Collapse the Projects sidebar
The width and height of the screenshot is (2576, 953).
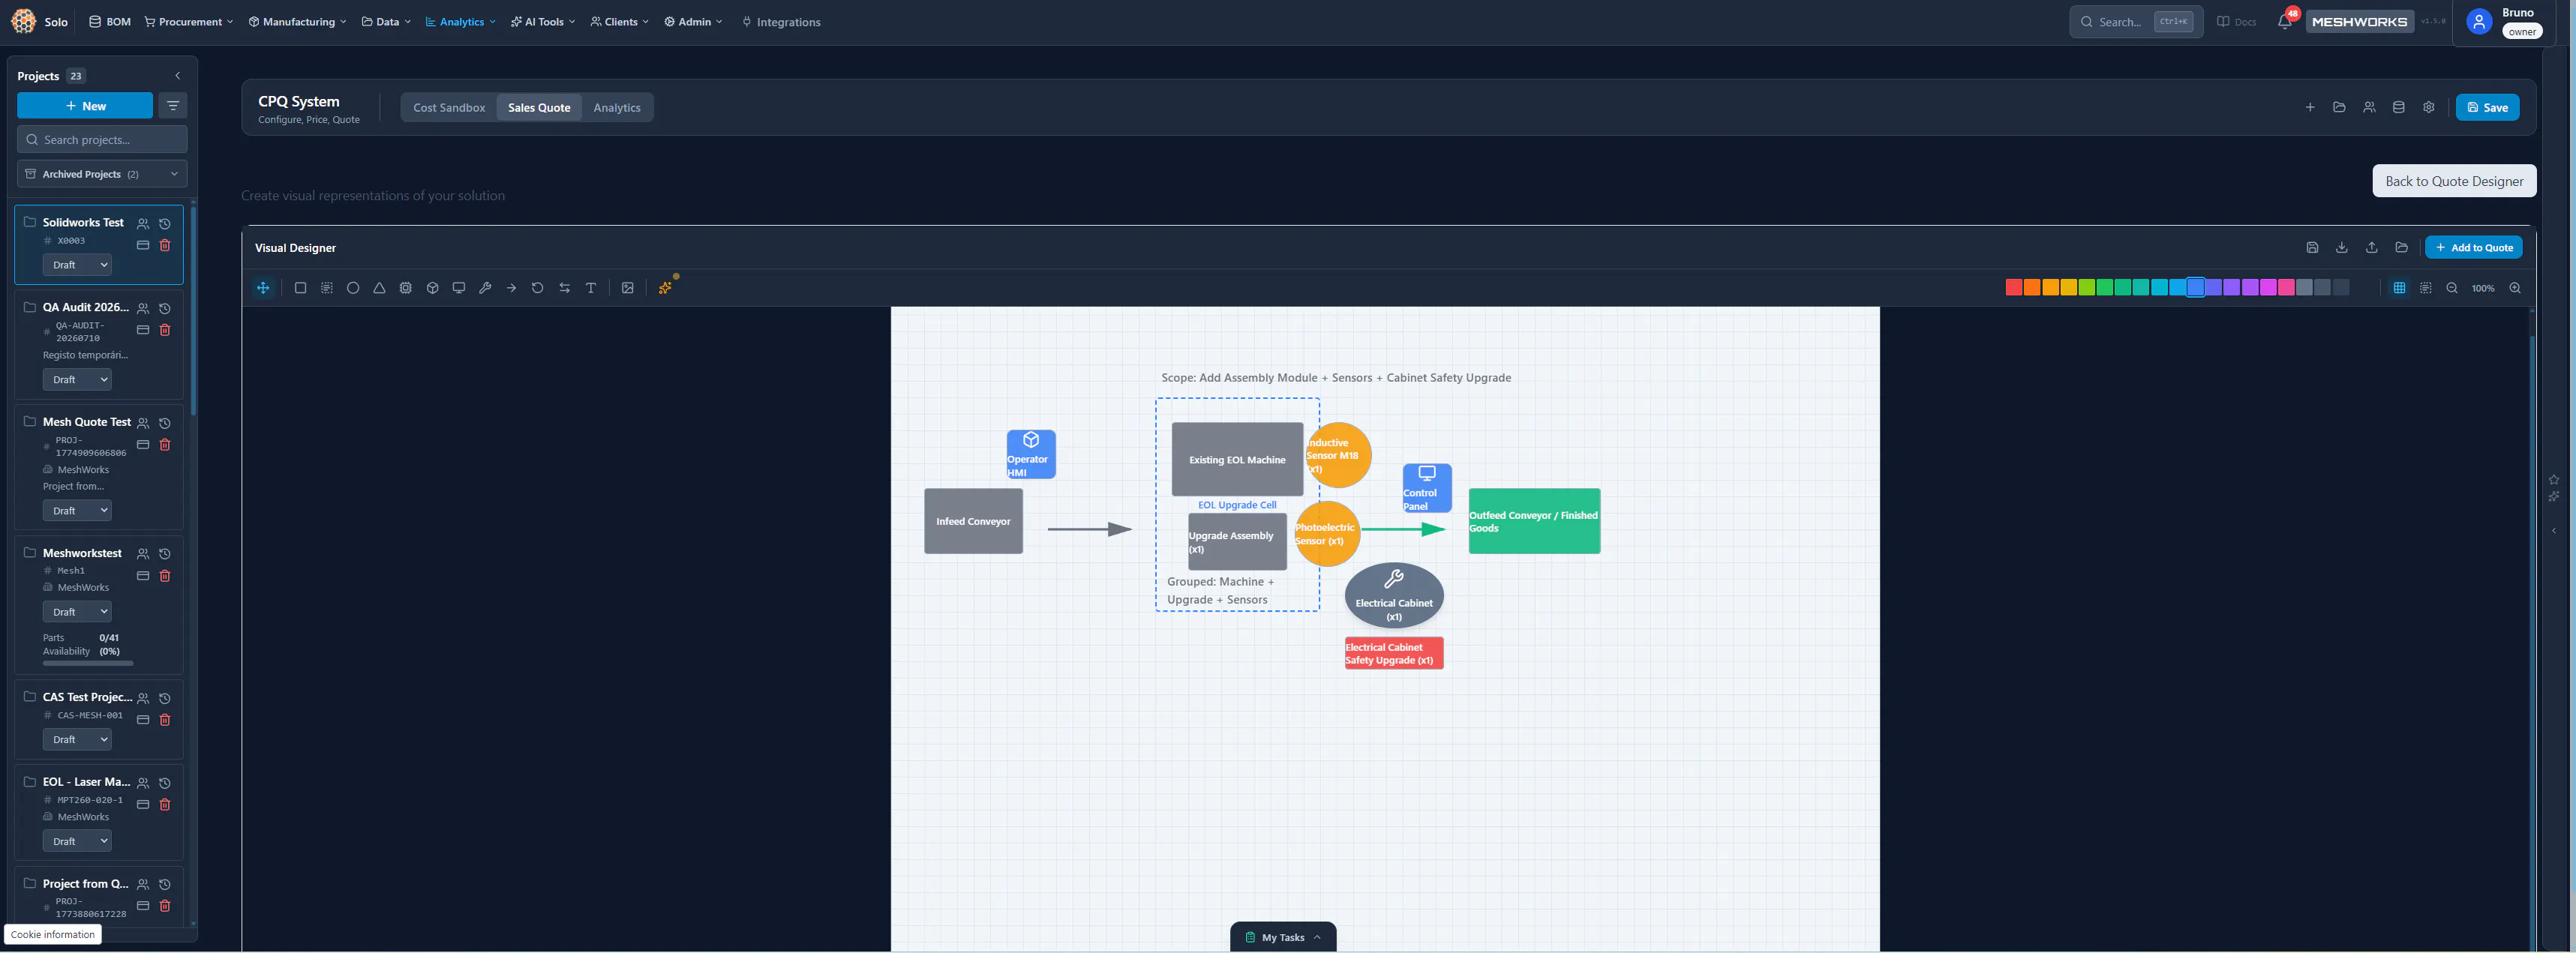(x=178, y=76)
